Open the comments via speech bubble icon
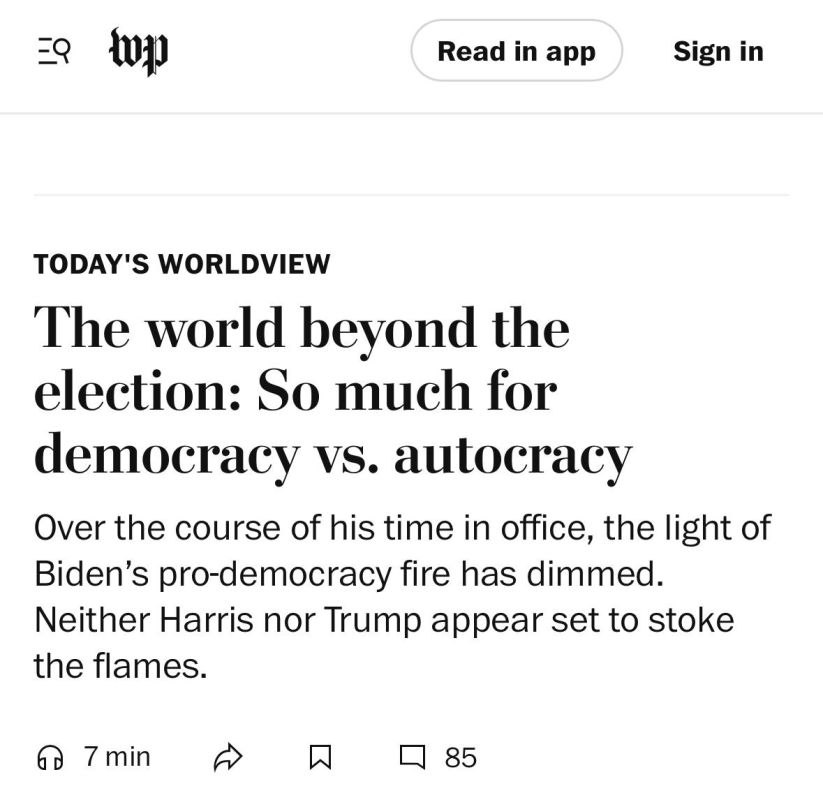The image size is (823, 800). pyautogui.click(x=411, y=757)
